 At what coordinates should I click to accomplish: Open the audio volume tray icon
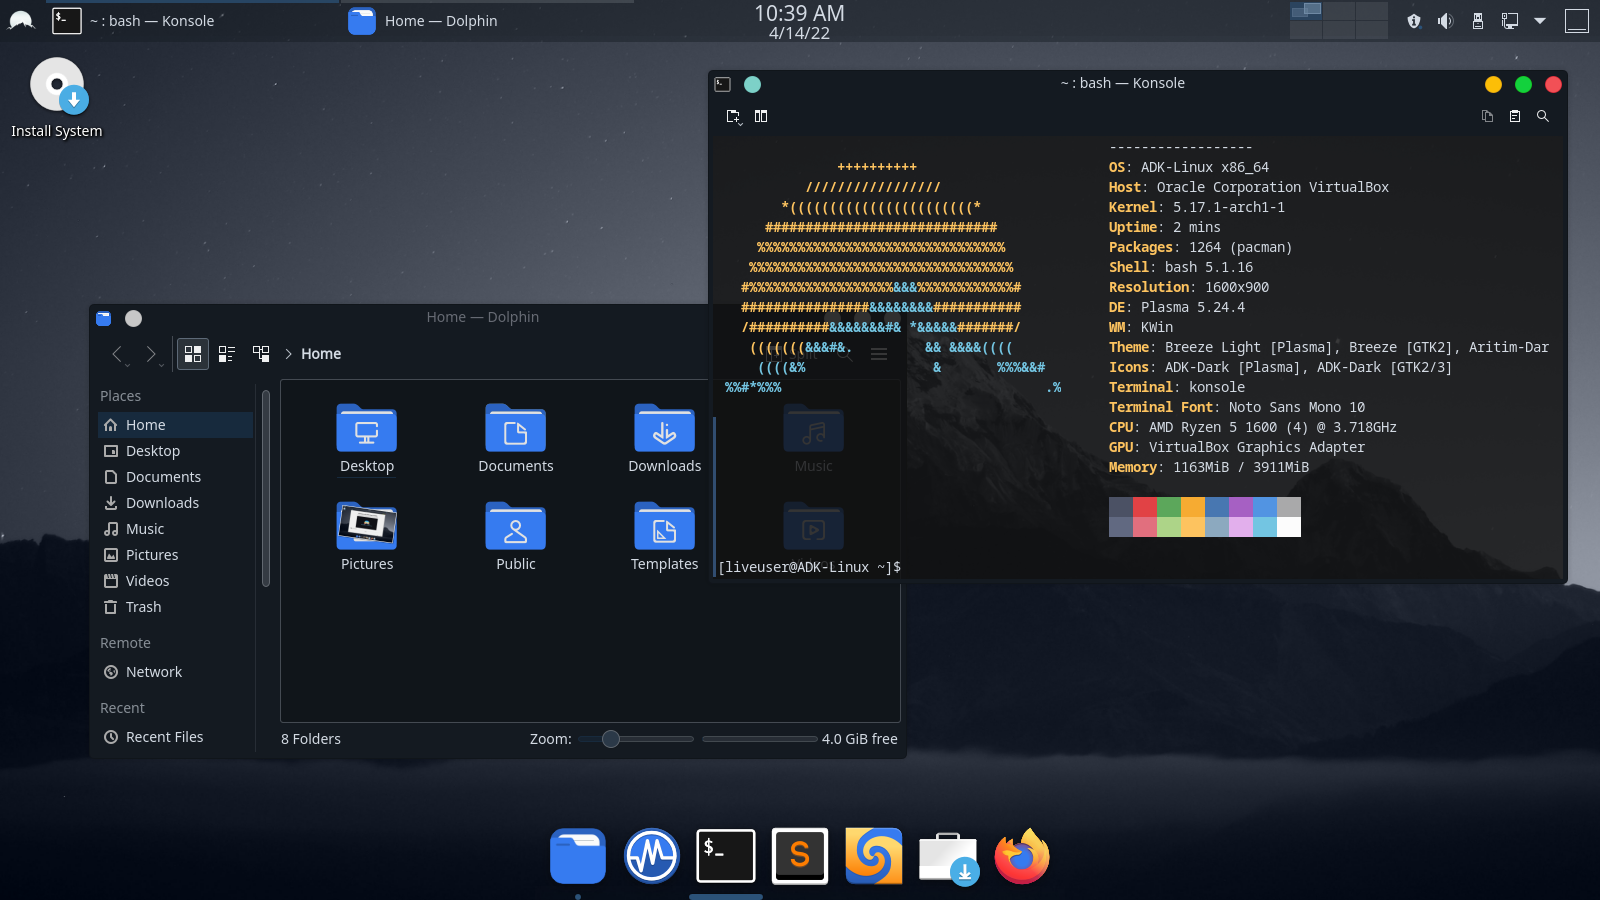point(1446,21)
